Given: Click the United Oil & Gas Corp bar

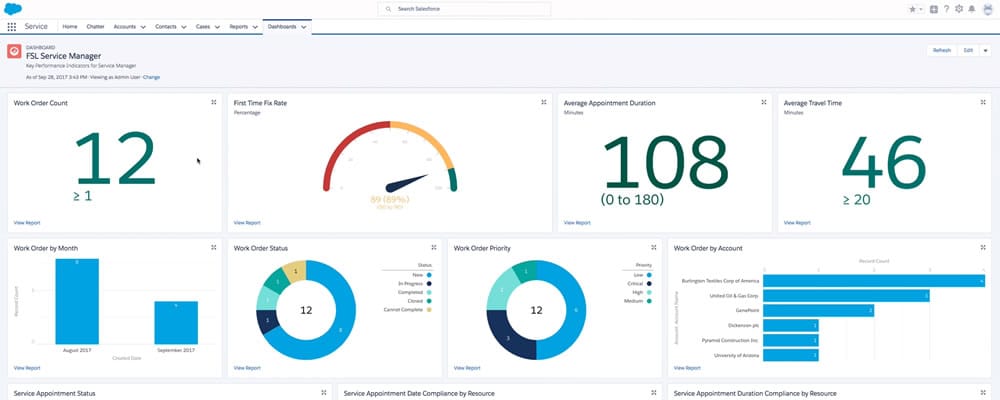Looking at the screenshot, I should [x=846, y=296].
